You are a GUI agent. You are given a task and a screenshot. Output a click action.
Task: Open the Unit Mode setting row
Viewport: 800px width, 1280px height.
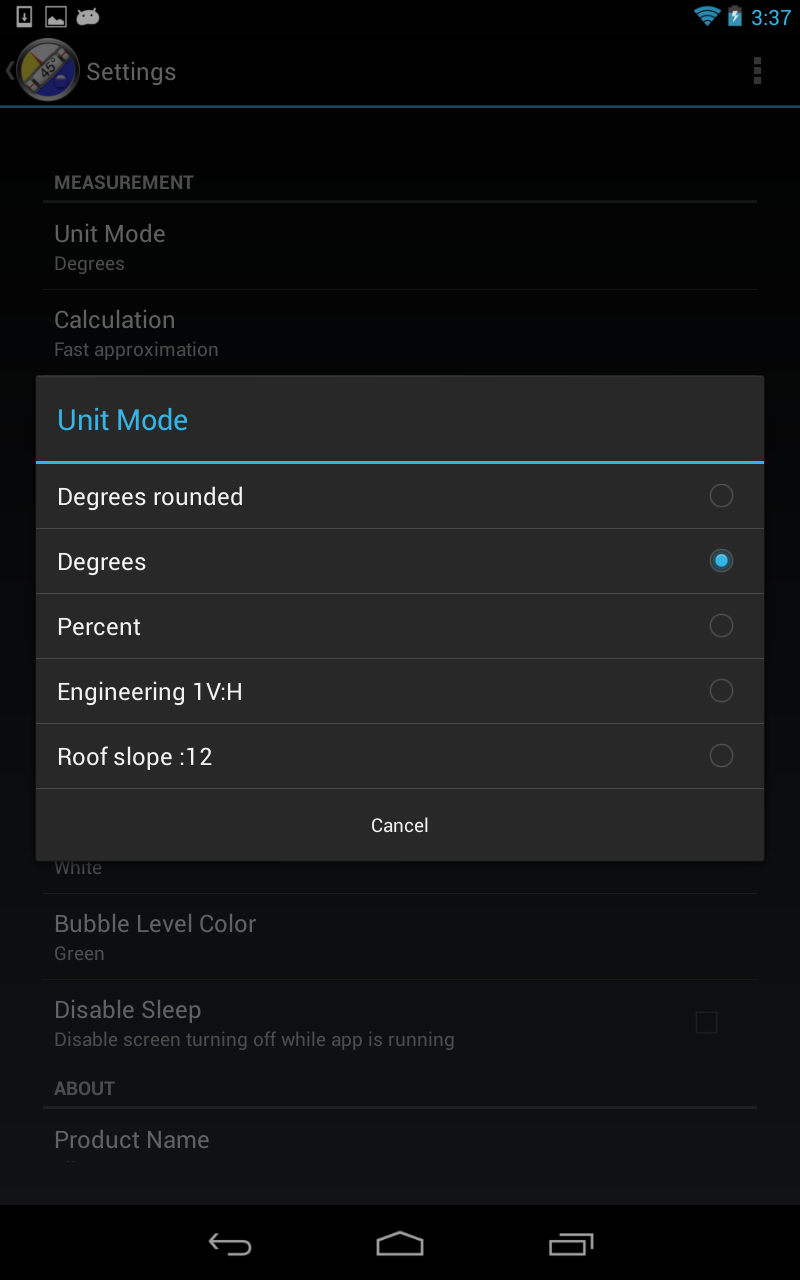[x=400, y=247]
